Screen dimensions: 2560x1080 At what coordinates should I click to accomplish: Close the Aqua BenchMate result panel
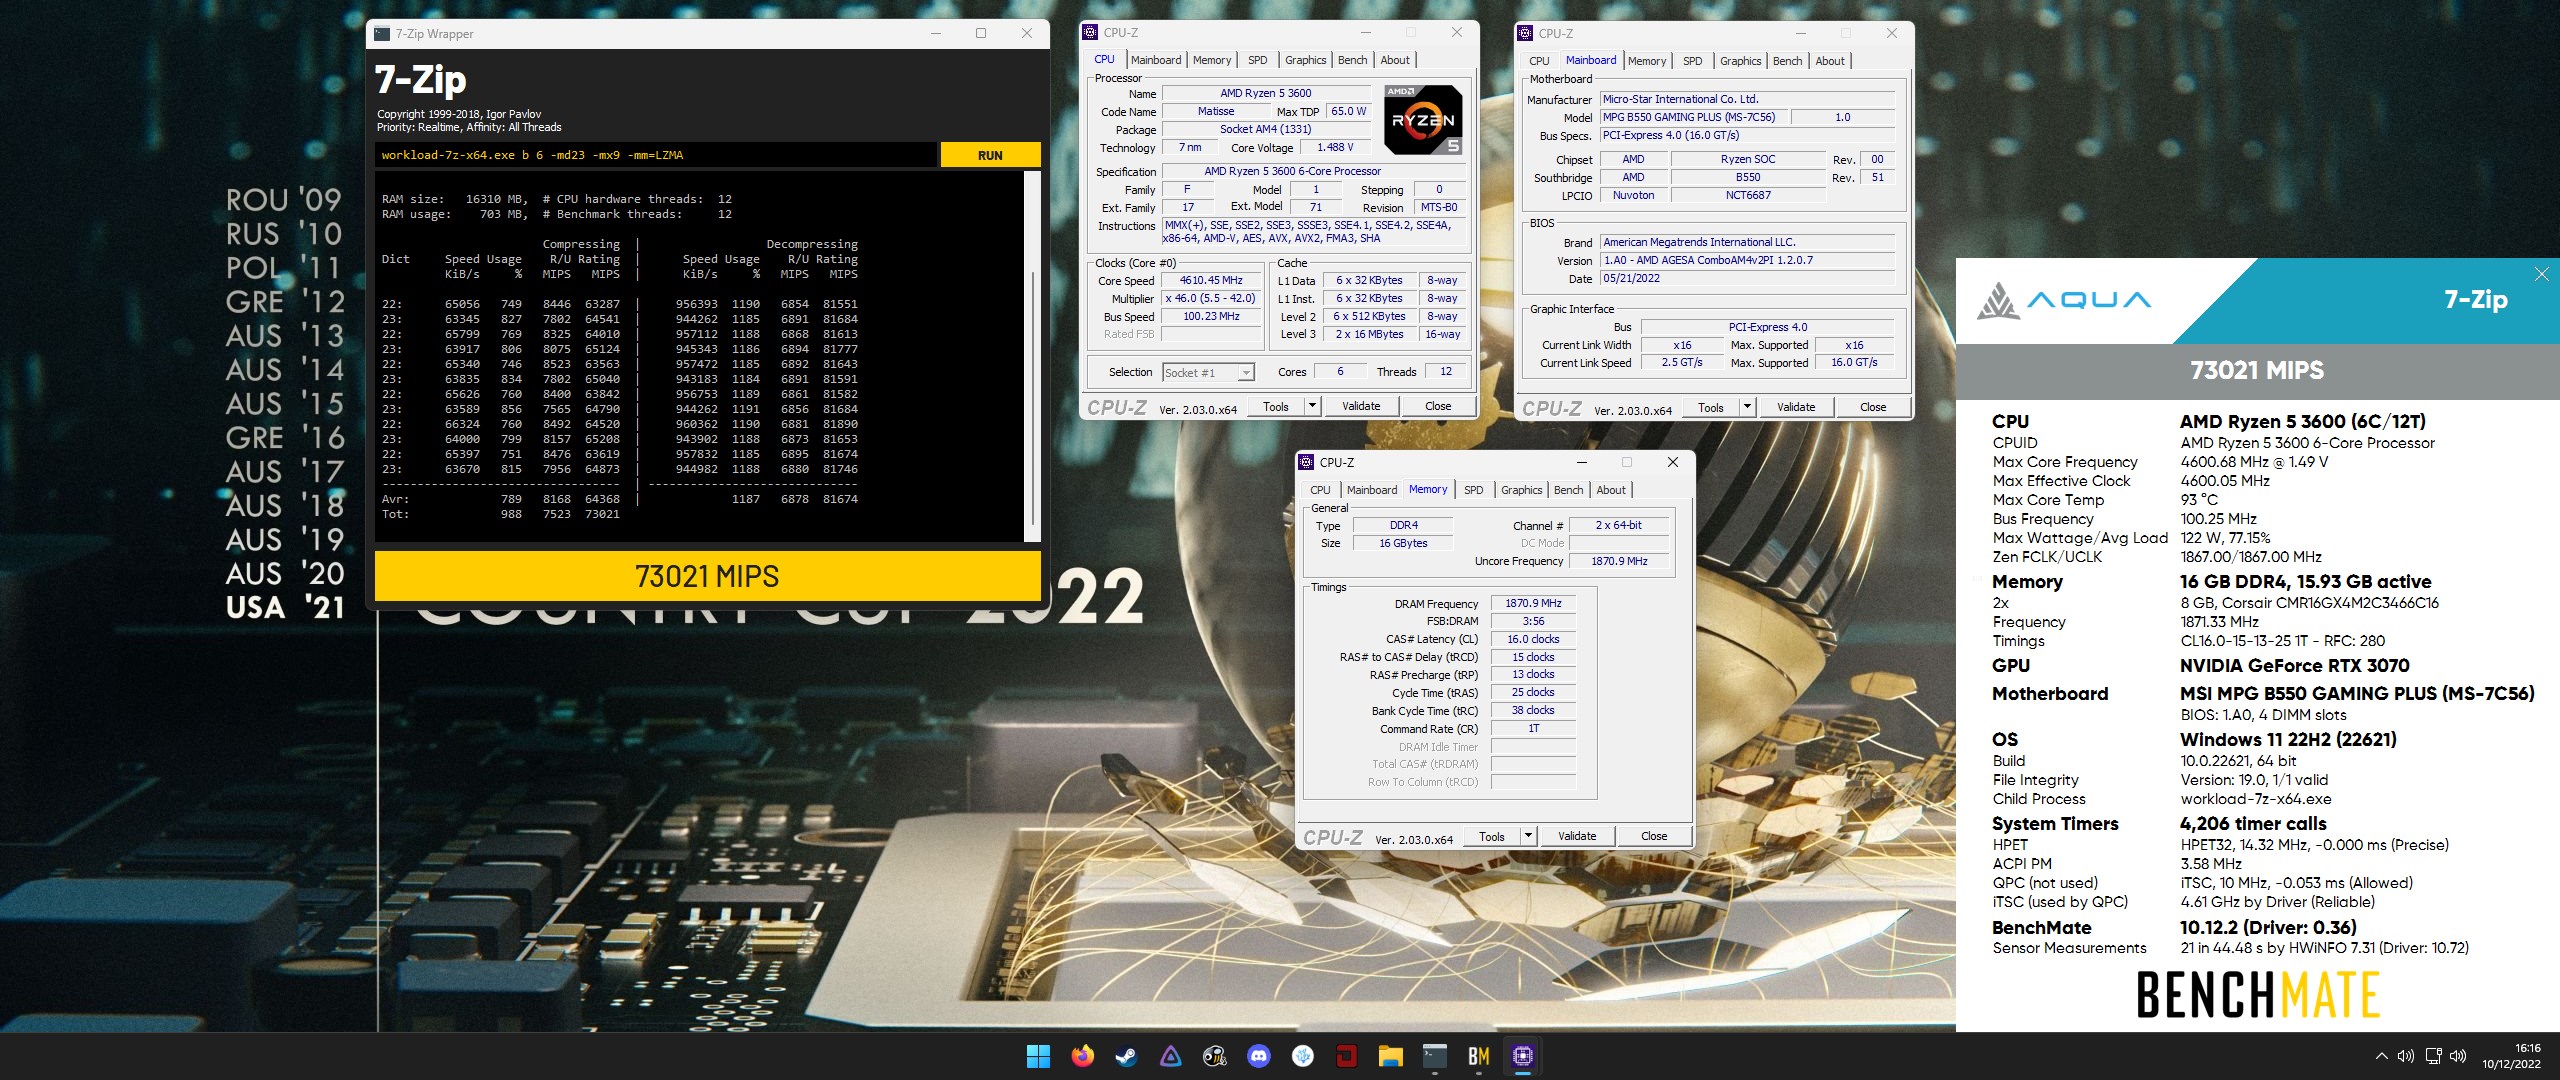click(x=2542, y=274)
